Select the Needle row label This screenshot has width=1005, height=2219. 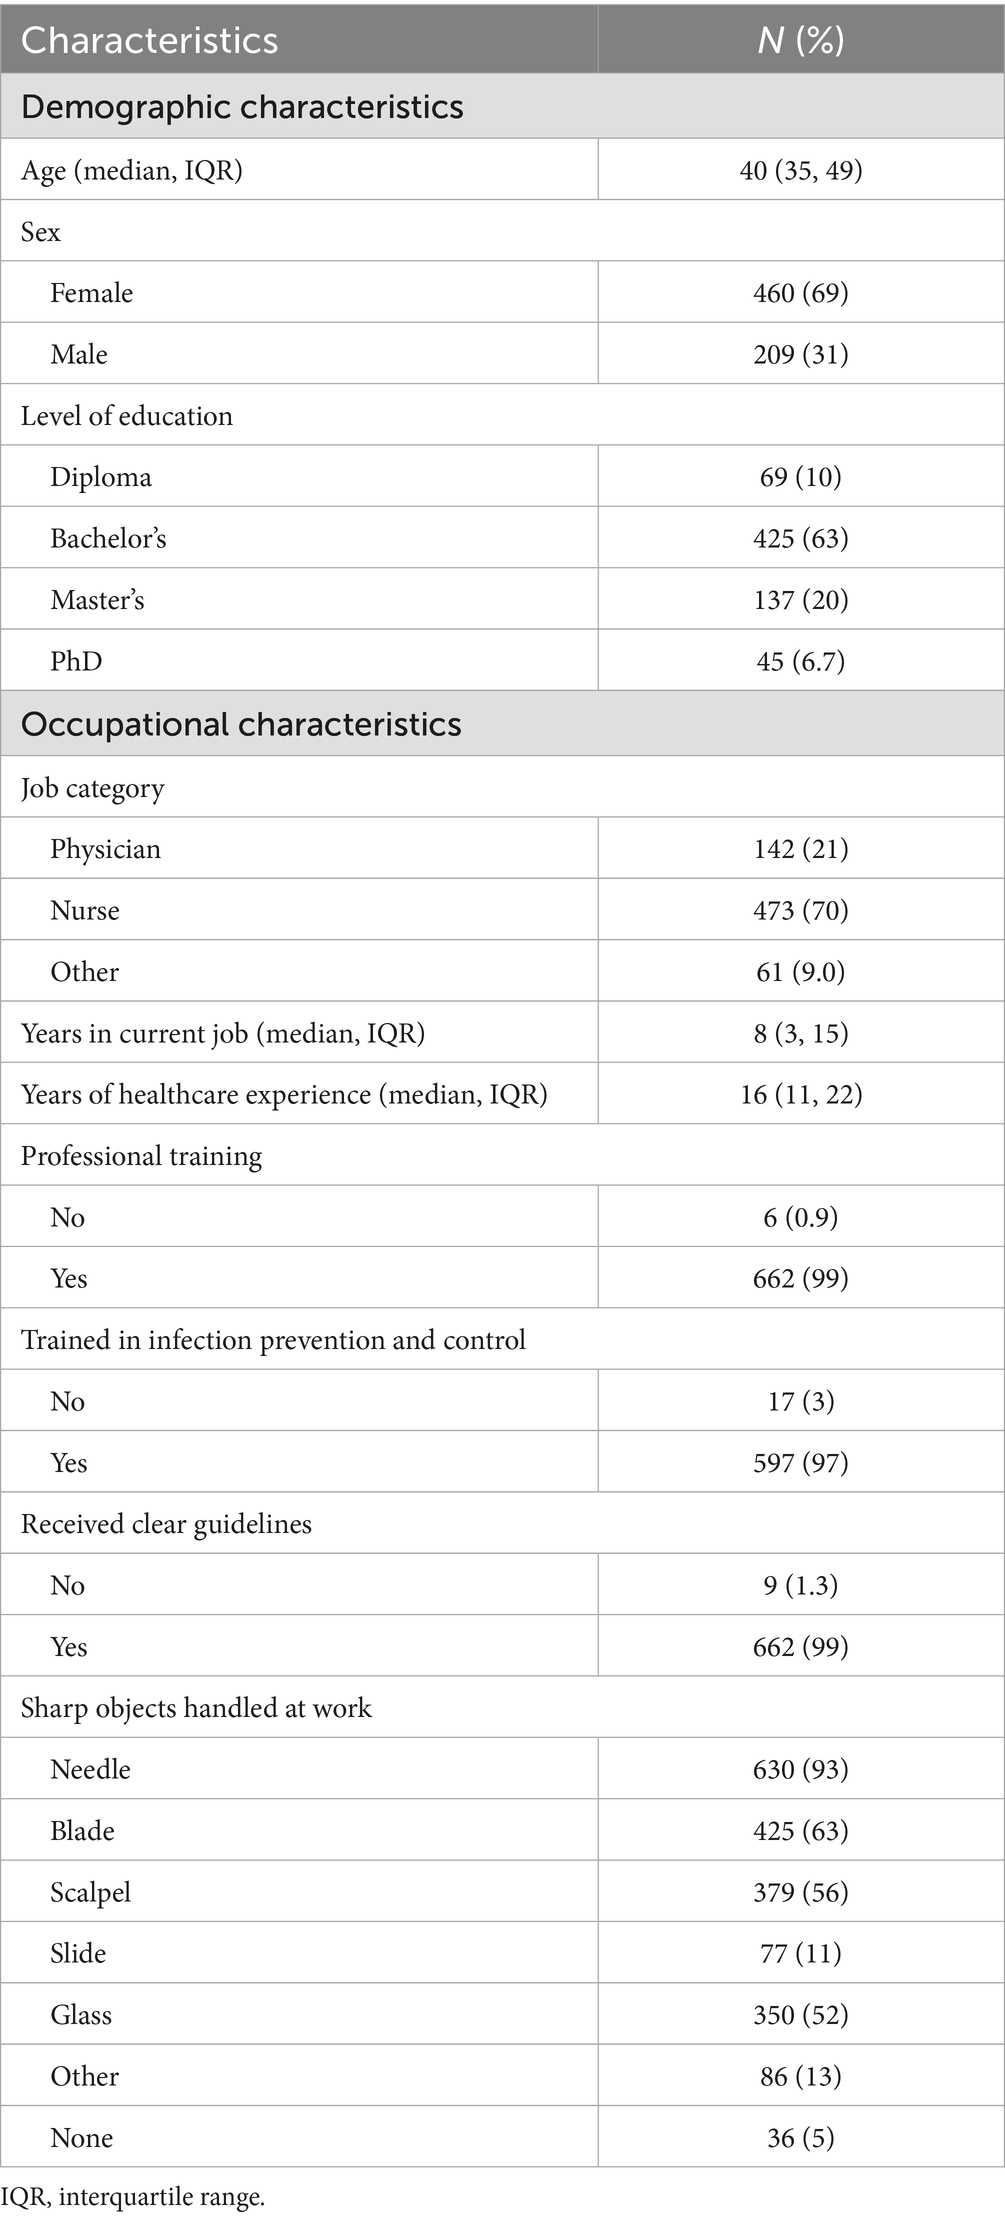tap(90, 1769)
